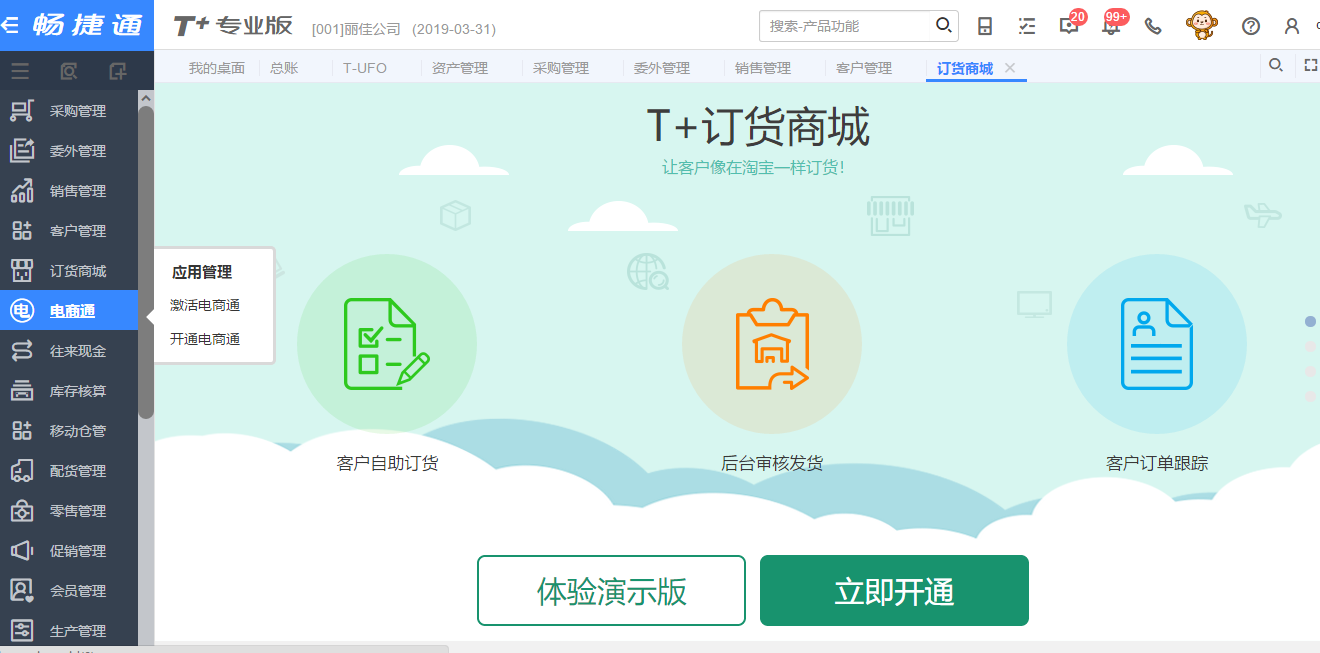Viewport: 1320px width, 653px height.
Task: Click the tab bar search magnifier
Action: (1276, 66)
